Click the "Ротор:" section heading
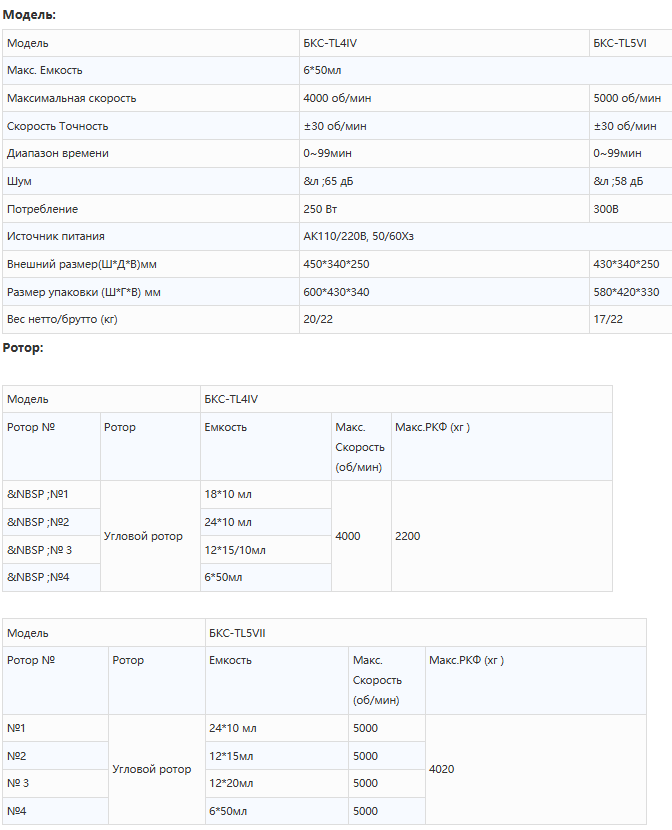Screen dimensions: 672x830 23,347
